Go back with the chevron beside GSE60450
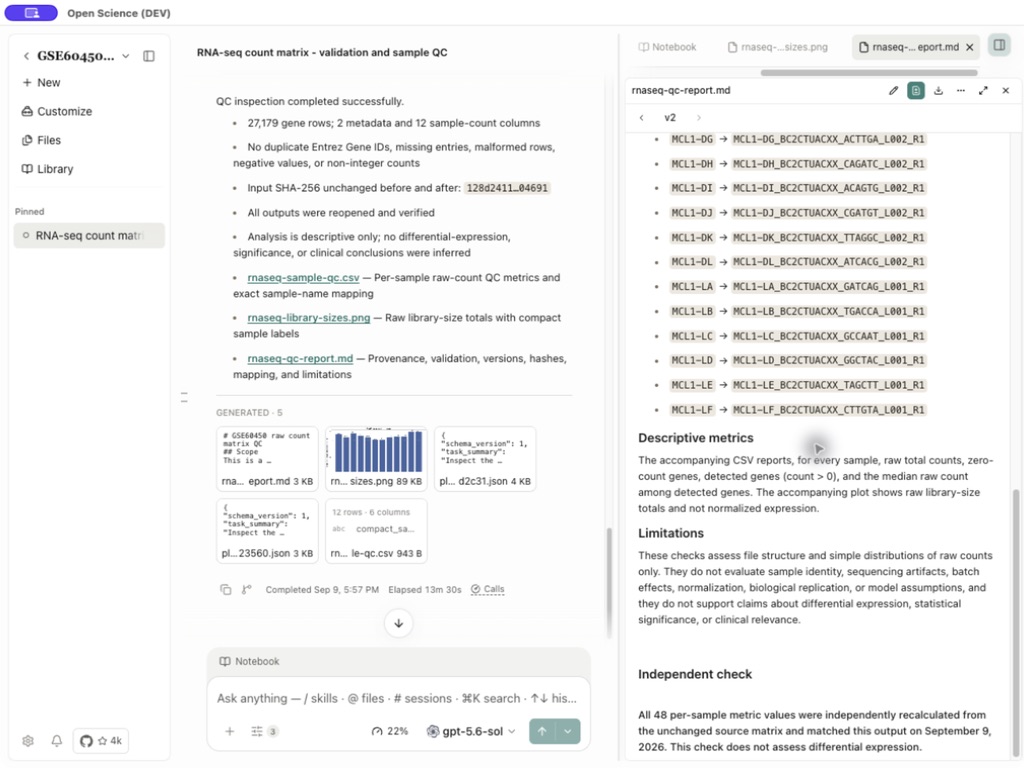This screenshot has height=768, width=1024. [26, 56]
